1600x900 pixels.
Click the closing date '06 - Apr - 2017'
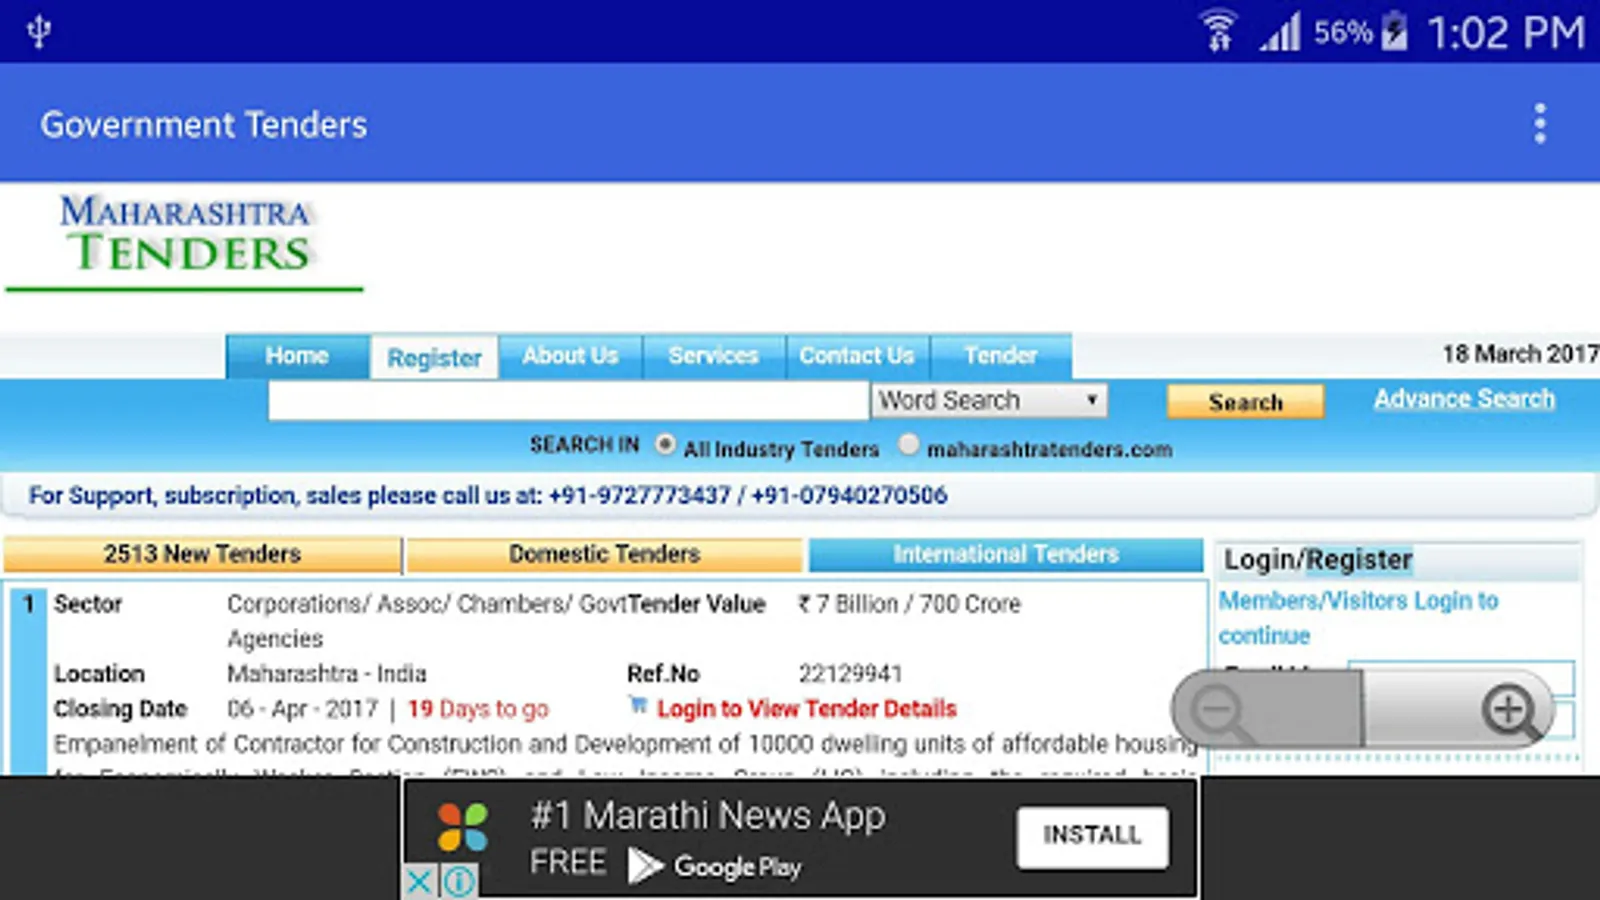302,709
